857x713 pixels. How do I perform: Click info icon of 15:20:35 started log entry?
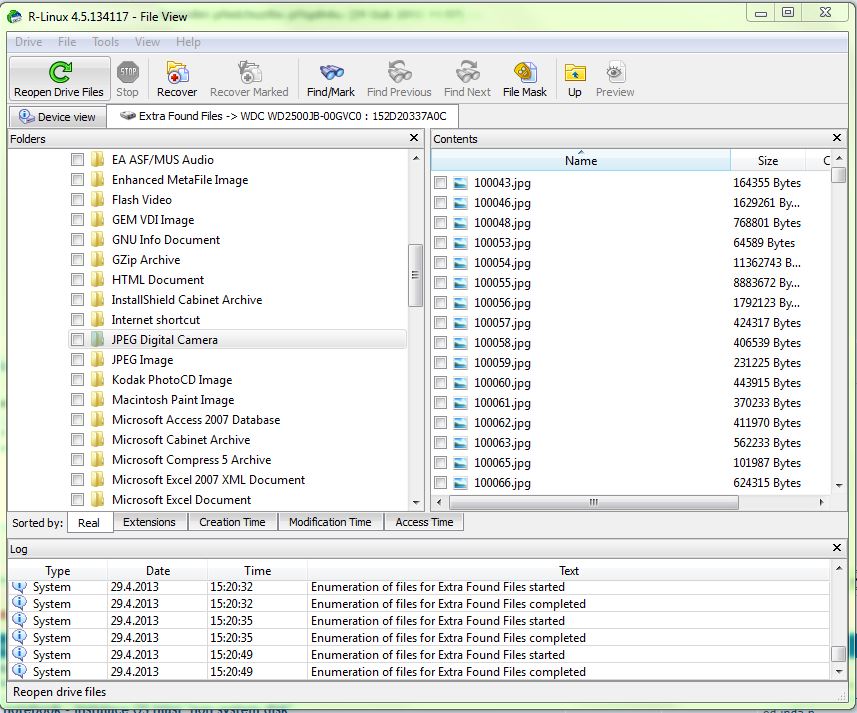[x=19, y=620]
